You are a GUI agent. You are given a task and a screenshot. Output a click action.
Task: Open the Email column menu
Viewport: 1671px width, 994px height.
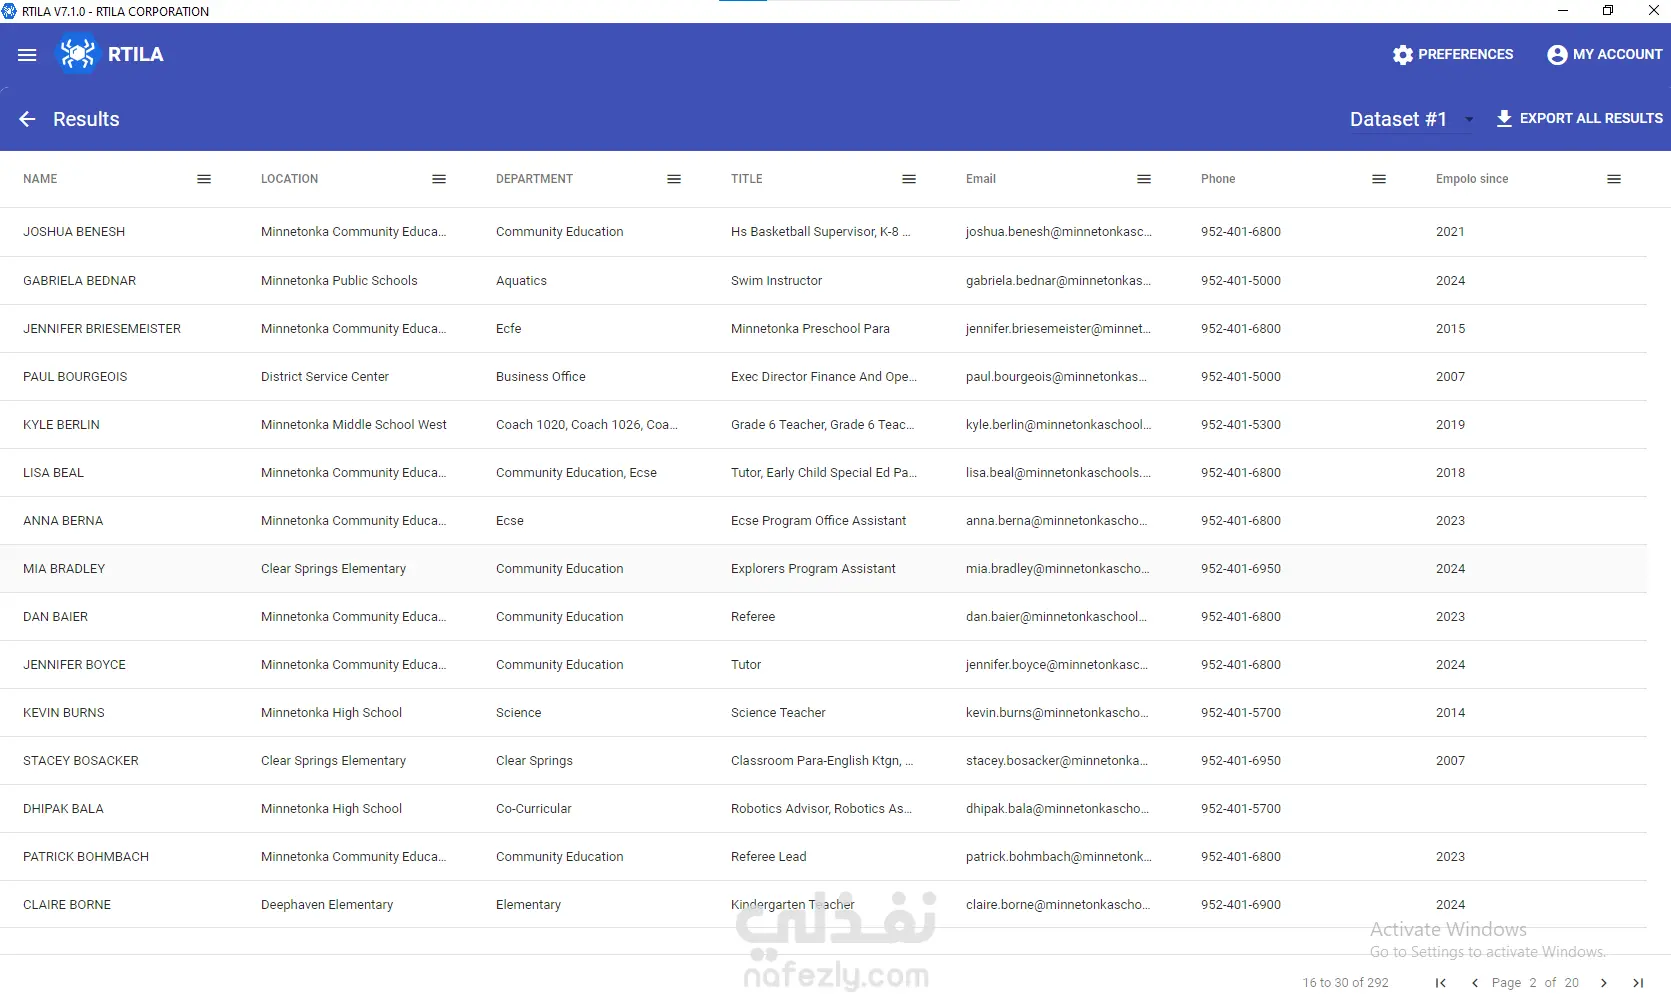point(1144,179)
